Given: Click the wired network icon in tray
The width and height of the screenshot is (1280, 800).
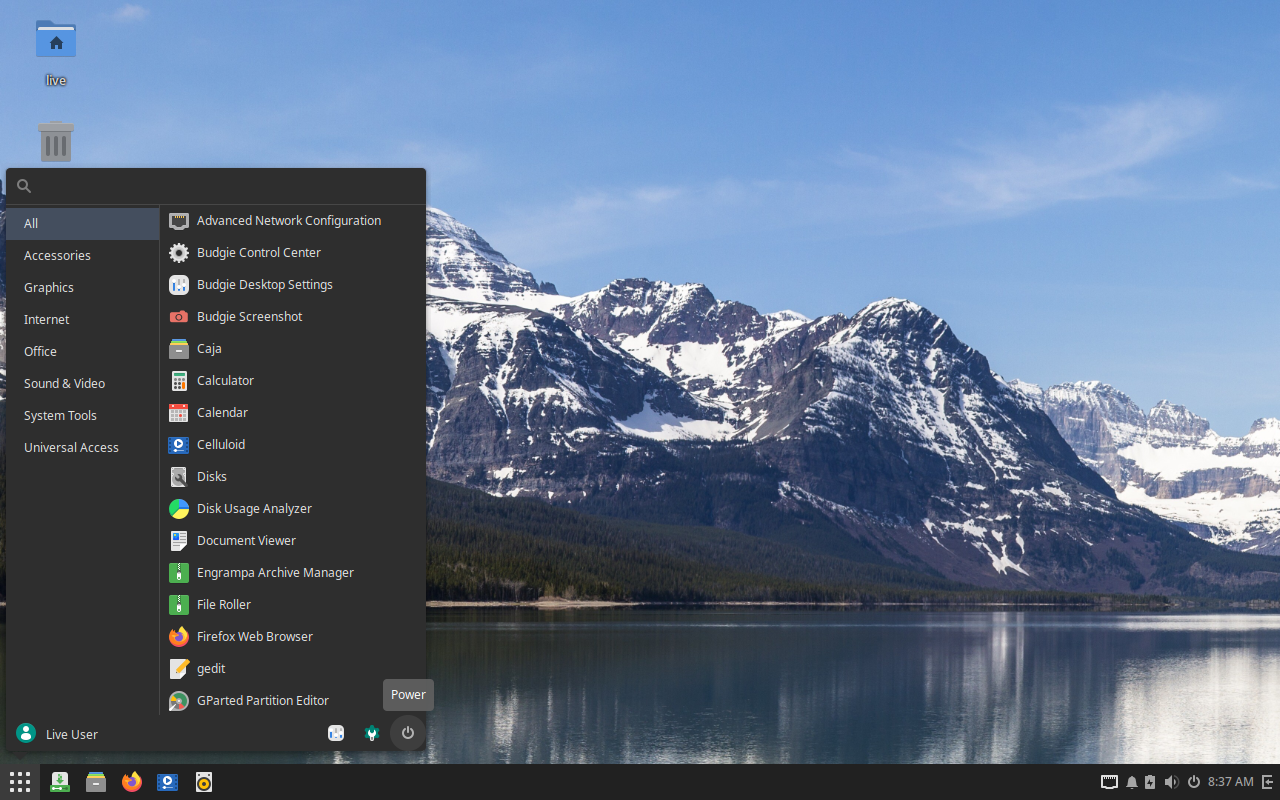Looking at the screenshot, I should coord(1109,782).
